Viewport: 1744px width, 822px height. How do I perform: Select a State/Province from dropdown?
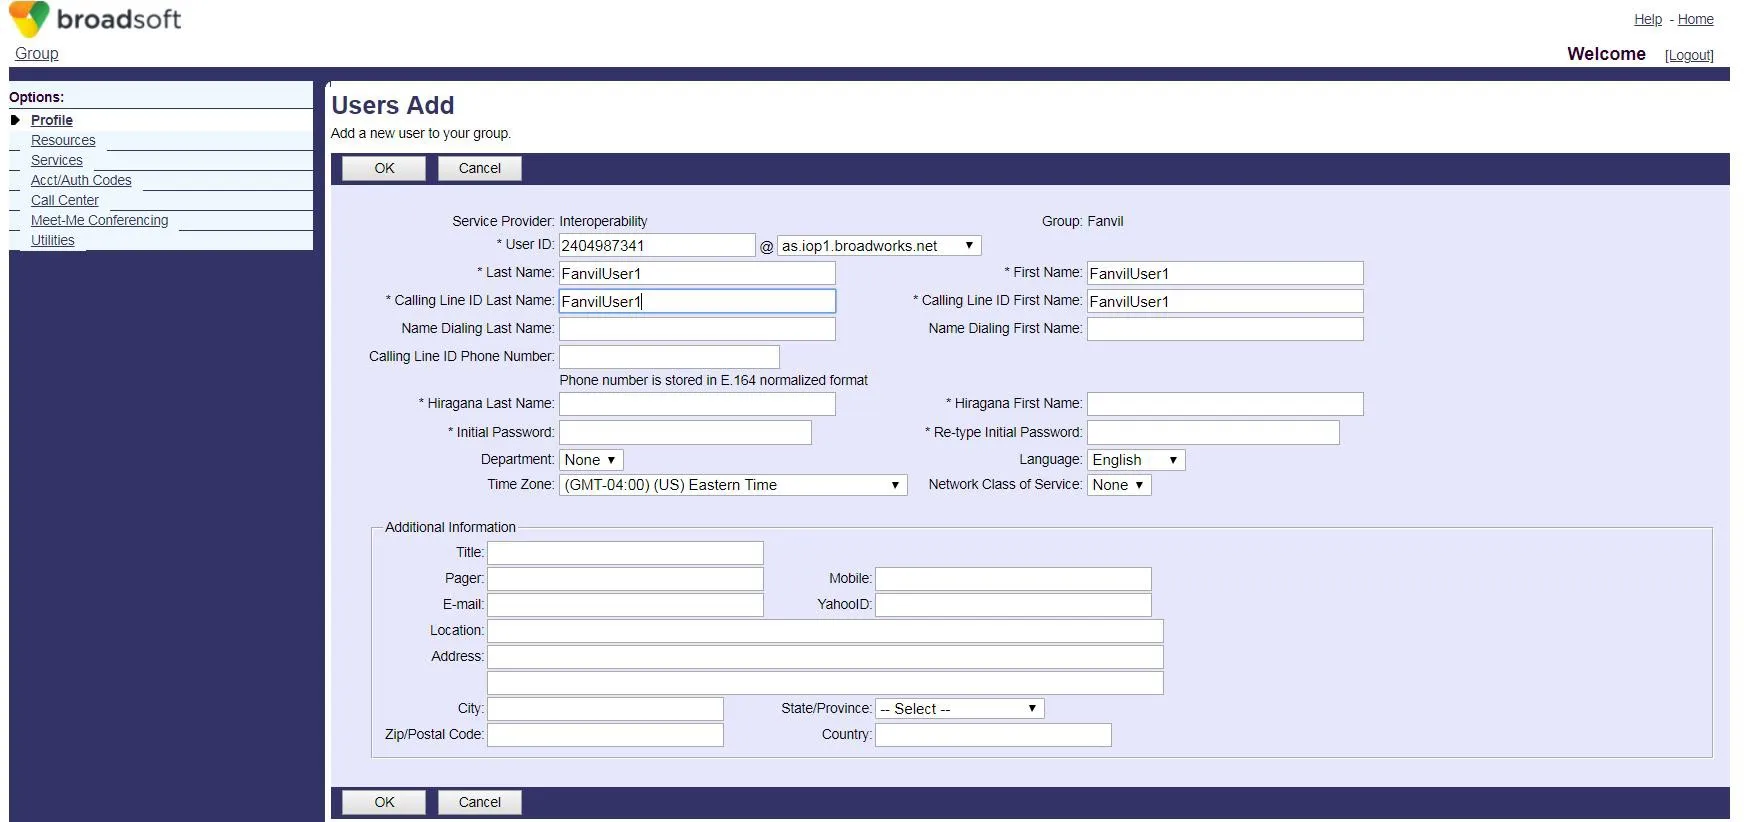pyautogui.click(x=958, y=709)
